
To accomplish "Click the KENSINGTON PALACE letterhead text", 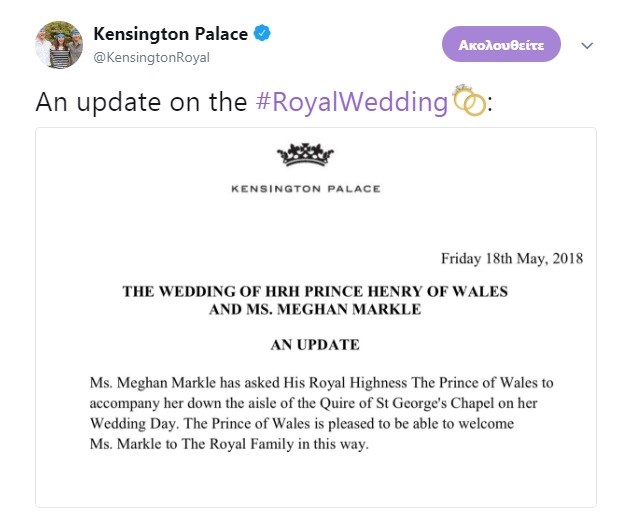I will click(x=305, y=188).
